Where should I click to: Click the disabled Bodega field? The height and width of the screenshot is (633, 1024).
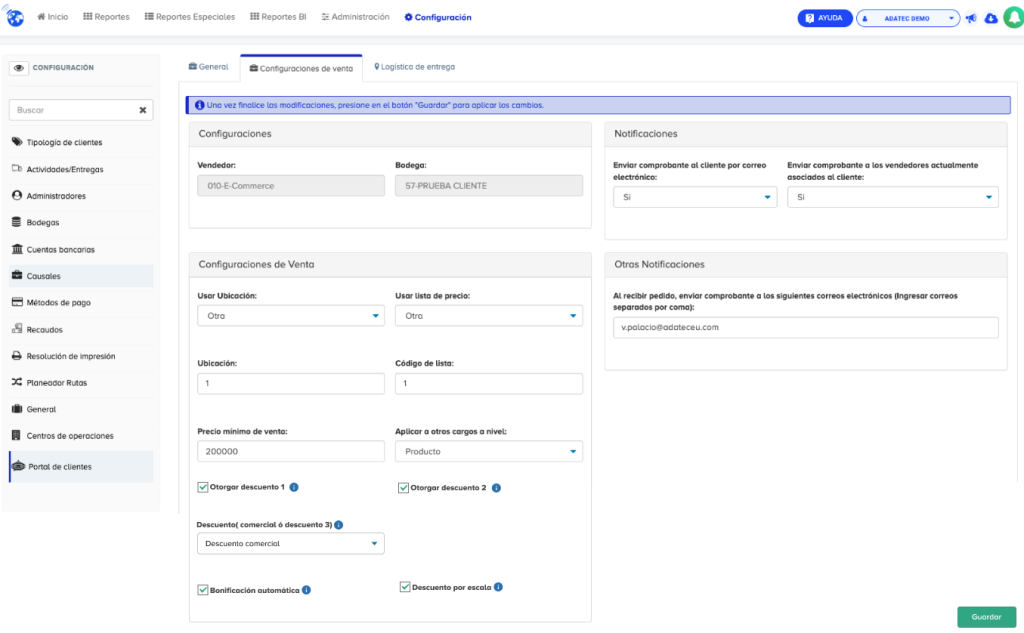click(x=488, y=186)
